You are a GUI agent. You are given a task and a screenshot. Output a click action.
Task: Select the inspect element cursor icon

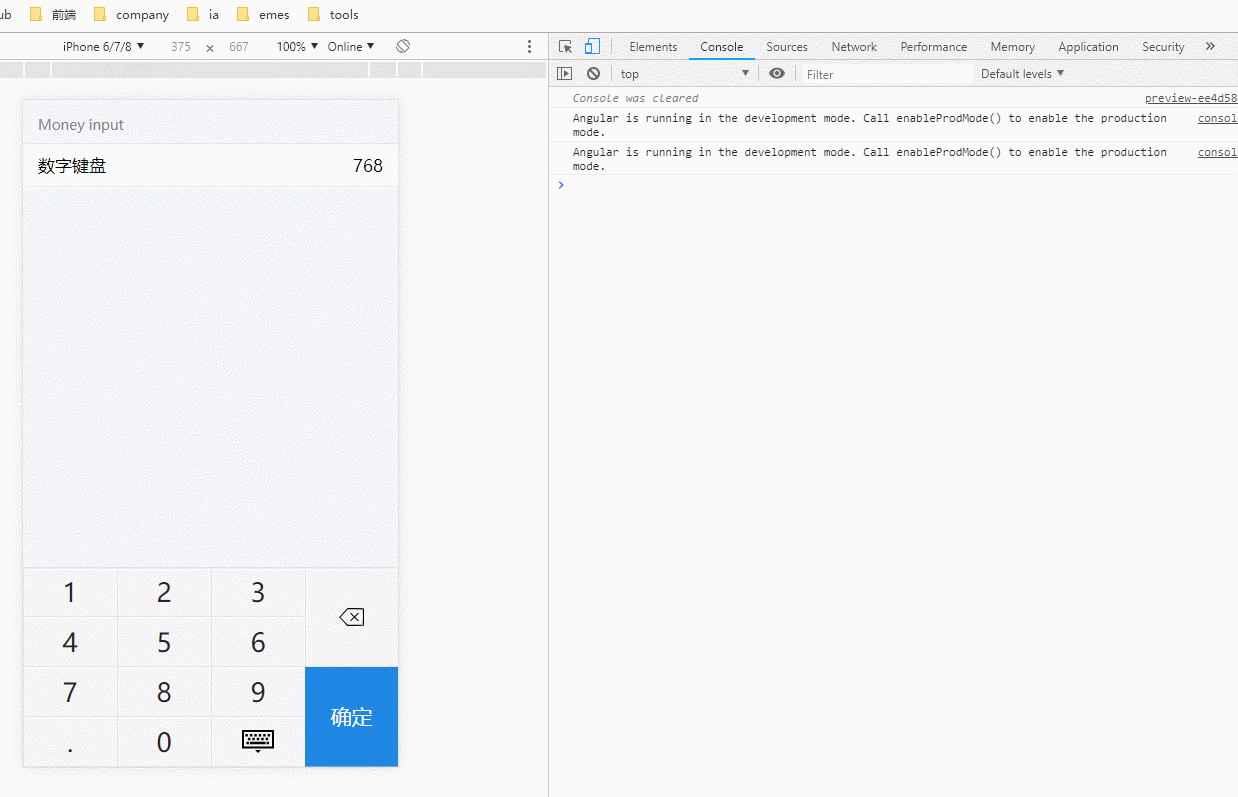pyautogui.click(x=565, y=46)
